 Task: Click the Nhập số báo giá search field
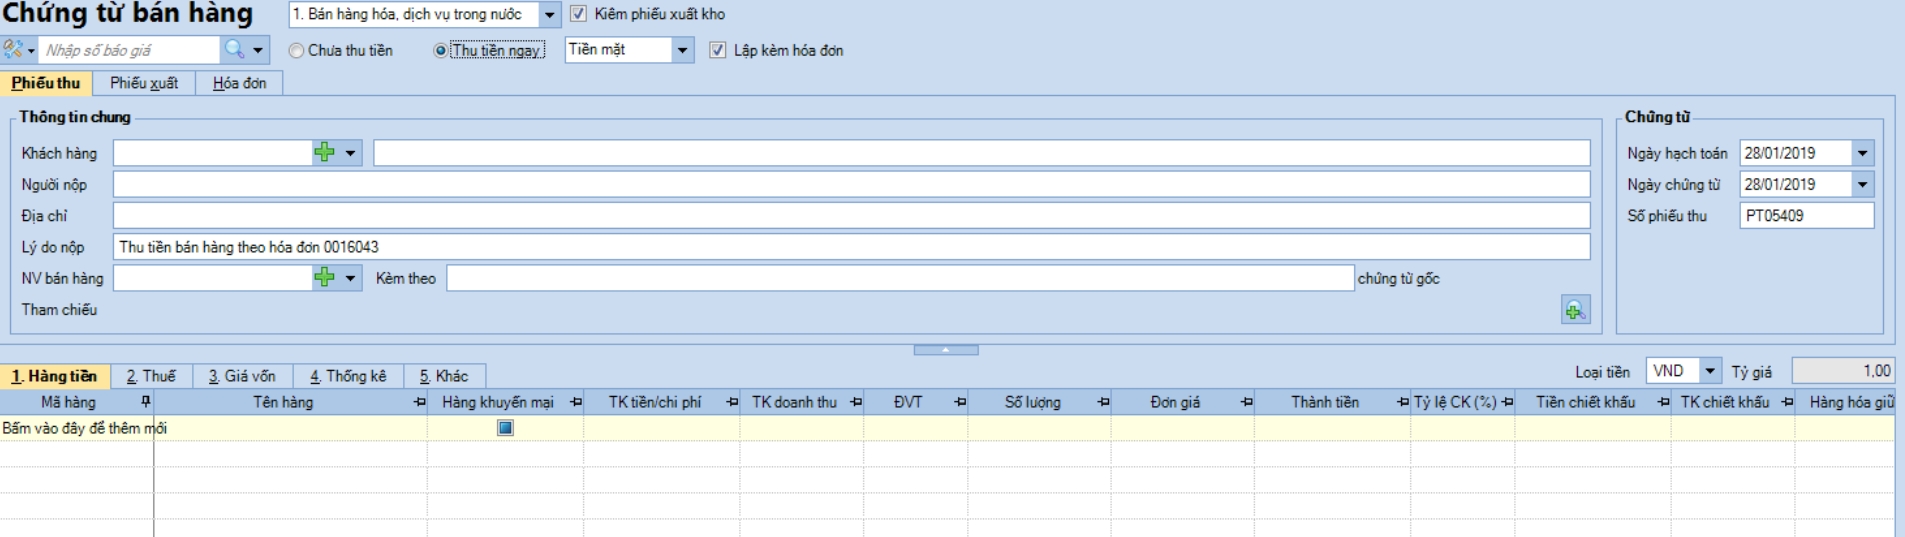pyautogui.click(x=129, y=50)
